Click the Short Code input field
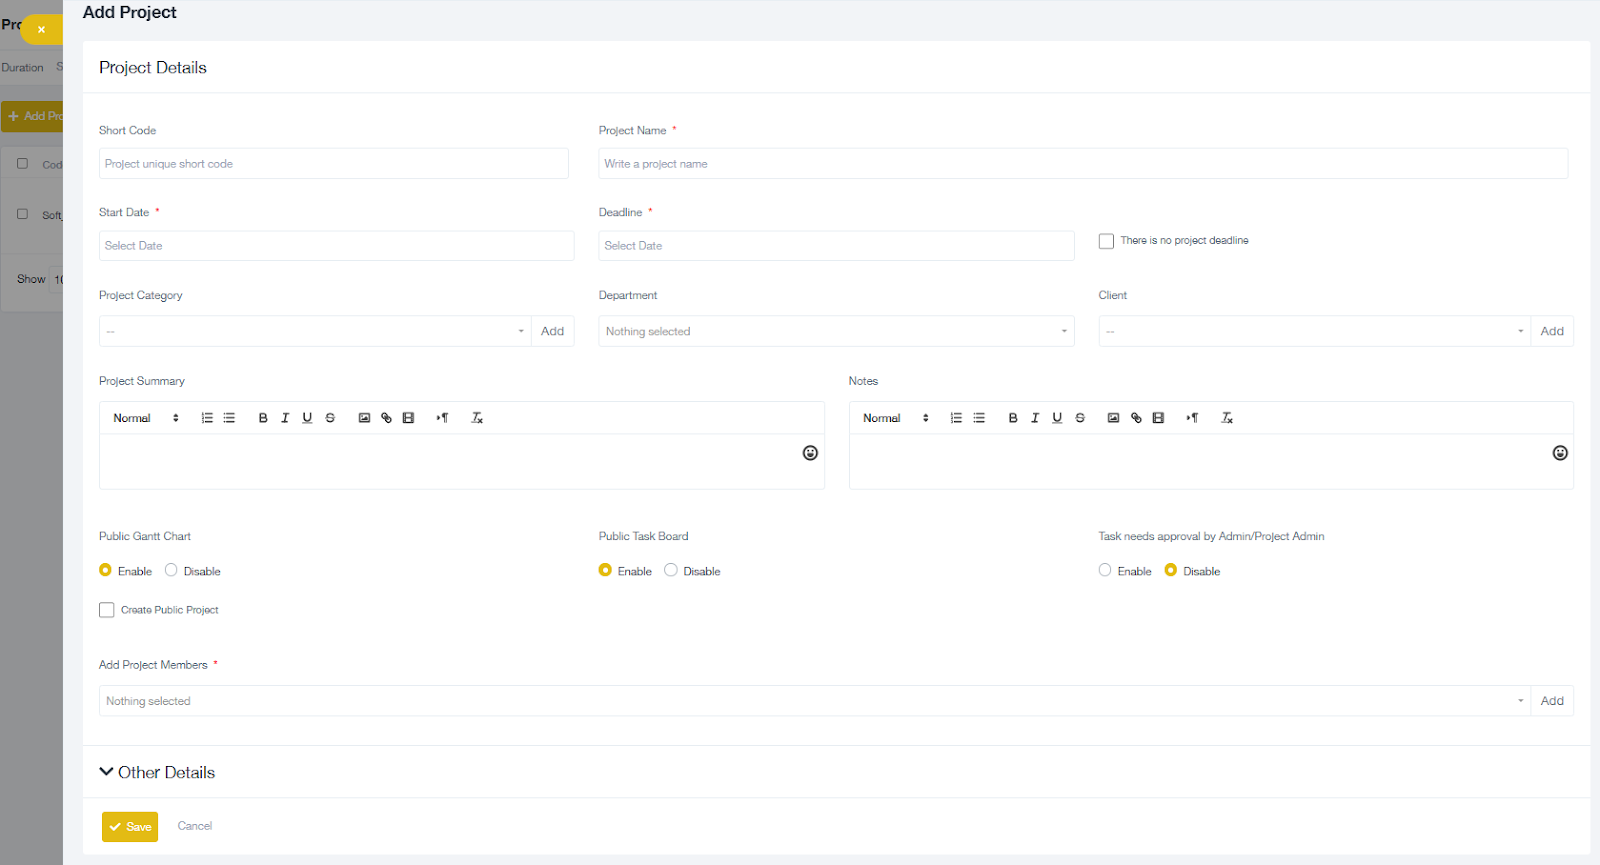This screenshot has width=1600, height=865. (334, 164)
